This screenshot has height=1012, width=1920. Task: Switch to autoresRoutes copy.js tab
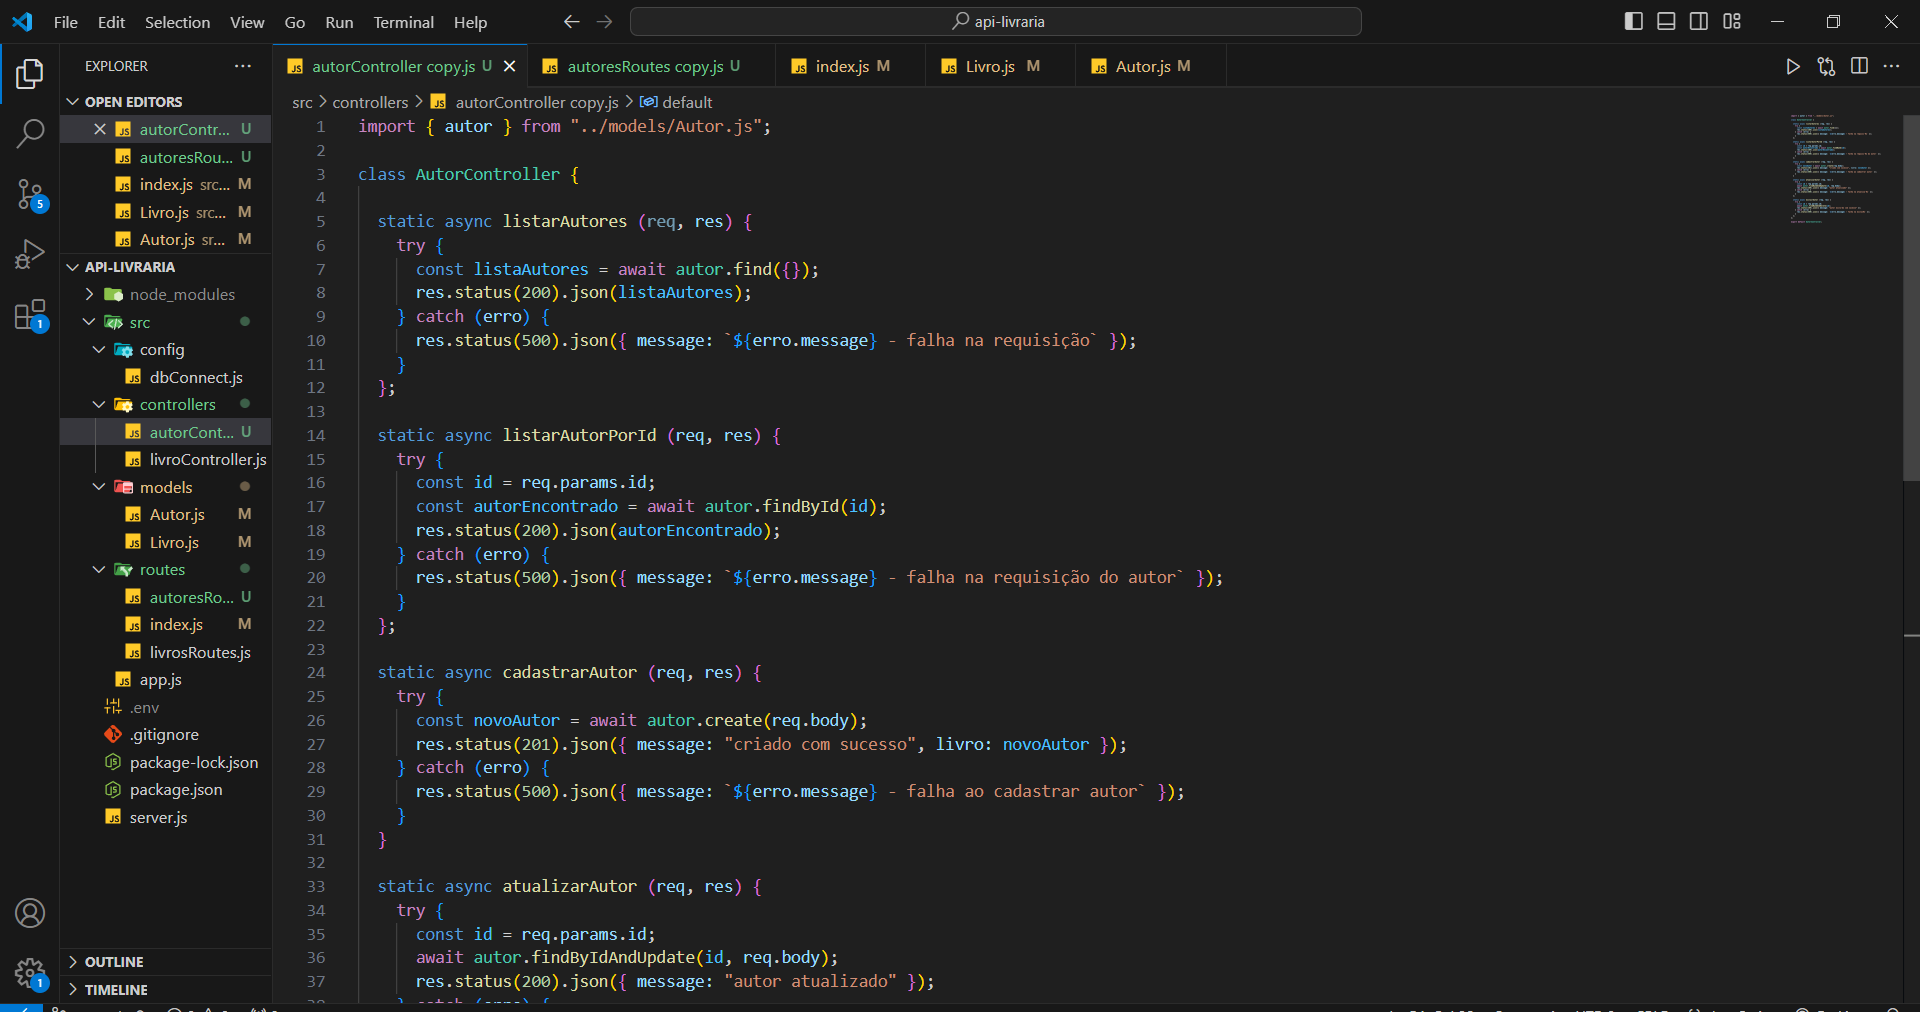[x=652, y=66]
